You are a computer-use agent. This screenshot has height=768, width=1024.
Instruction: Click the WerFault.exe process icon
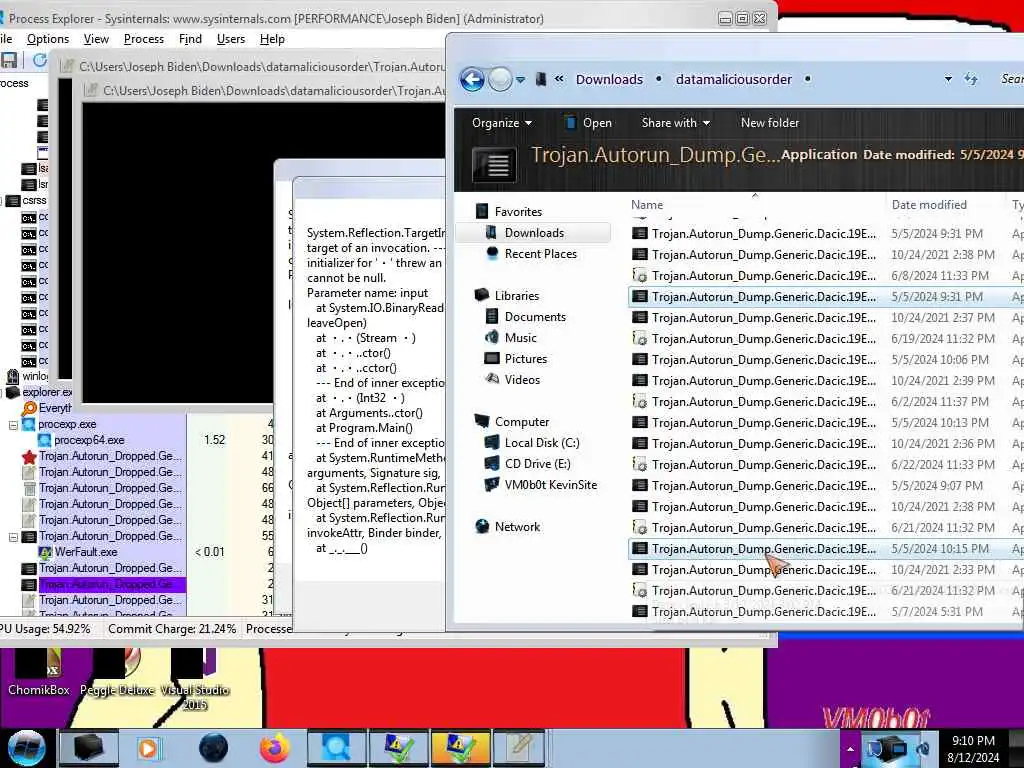[45, 552]
